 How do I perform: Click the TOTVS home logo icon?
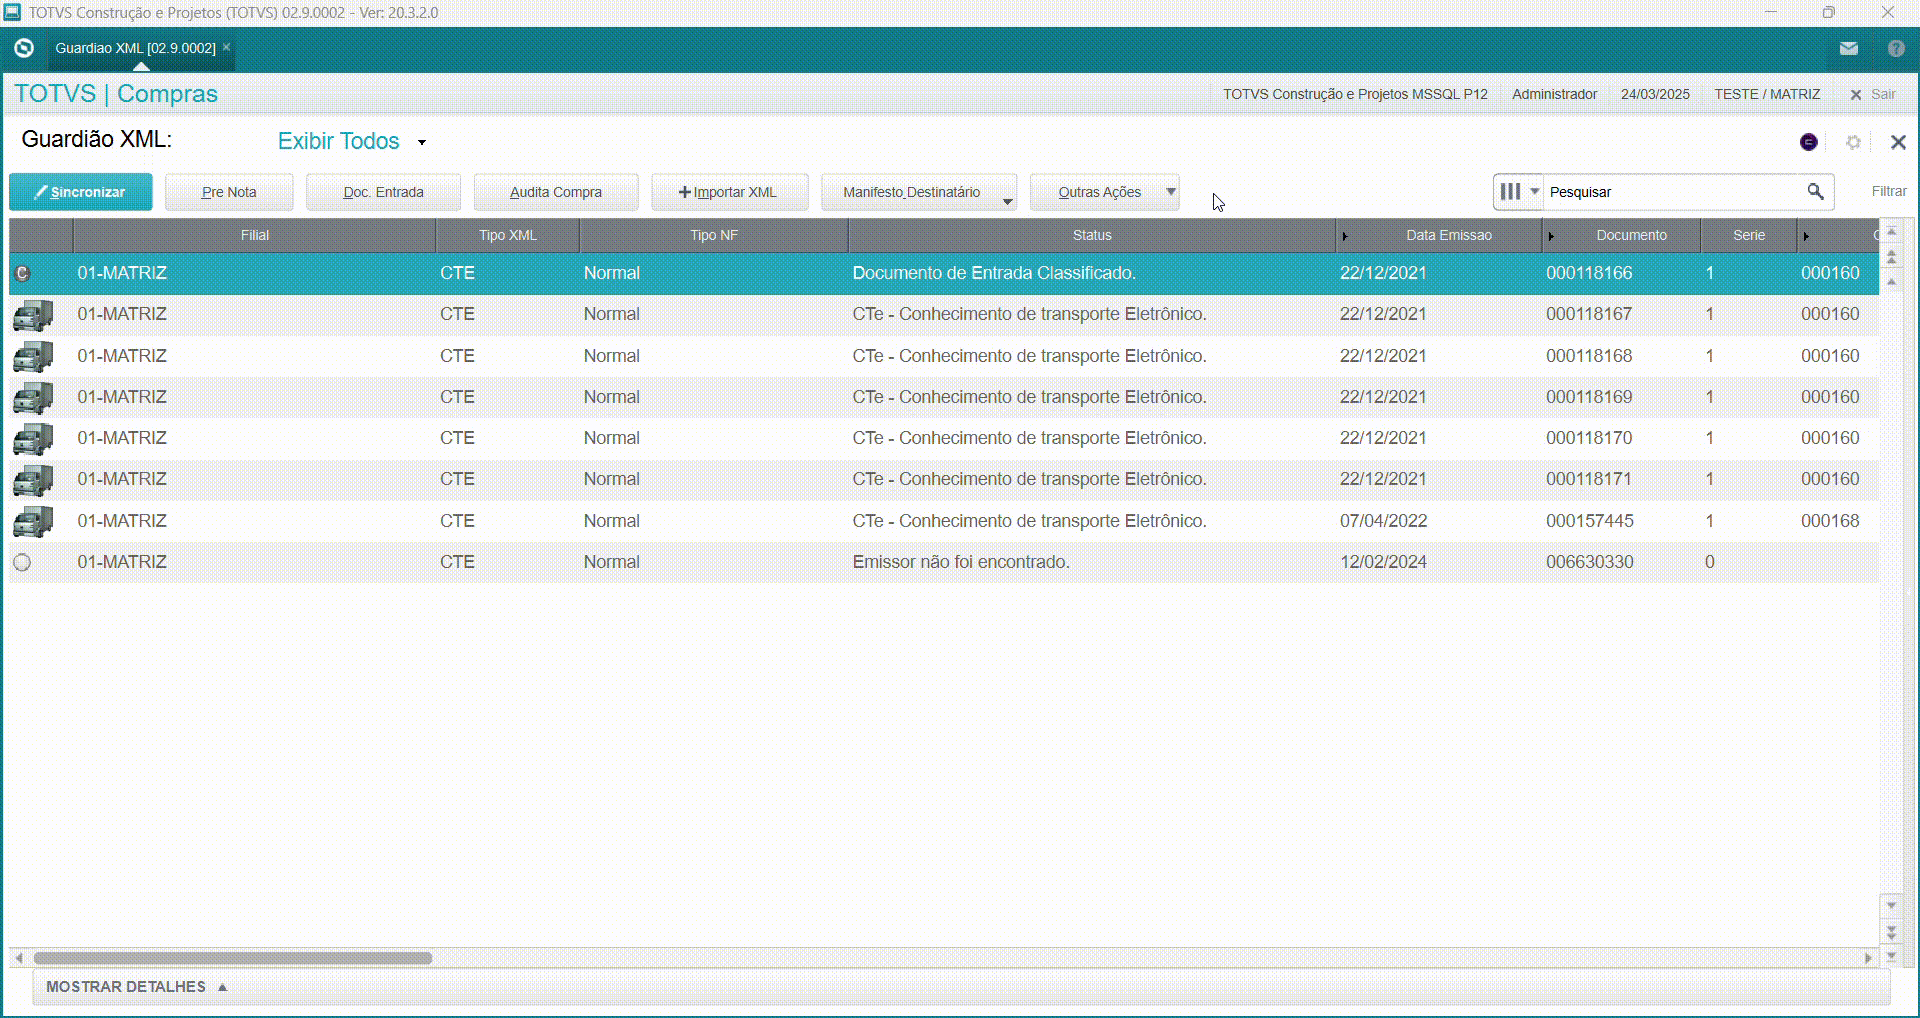tap(24, 48)
